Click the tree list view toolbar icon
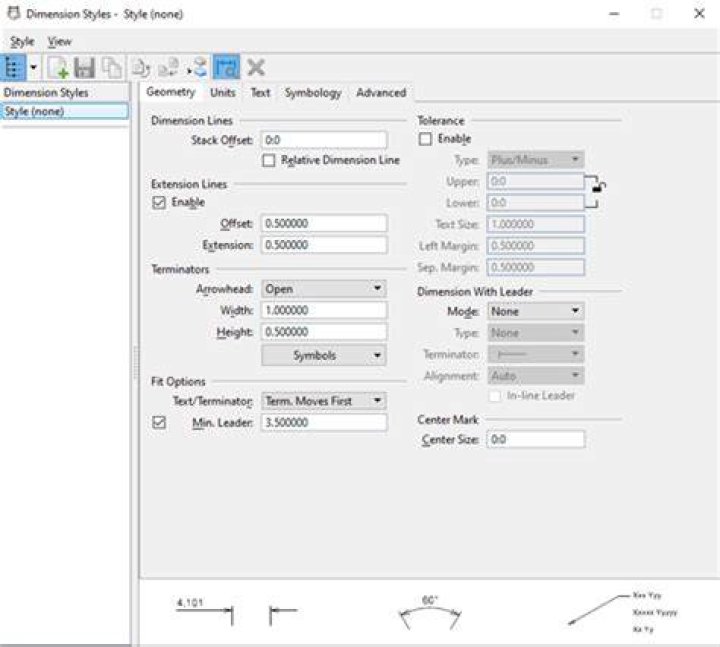 13,68
